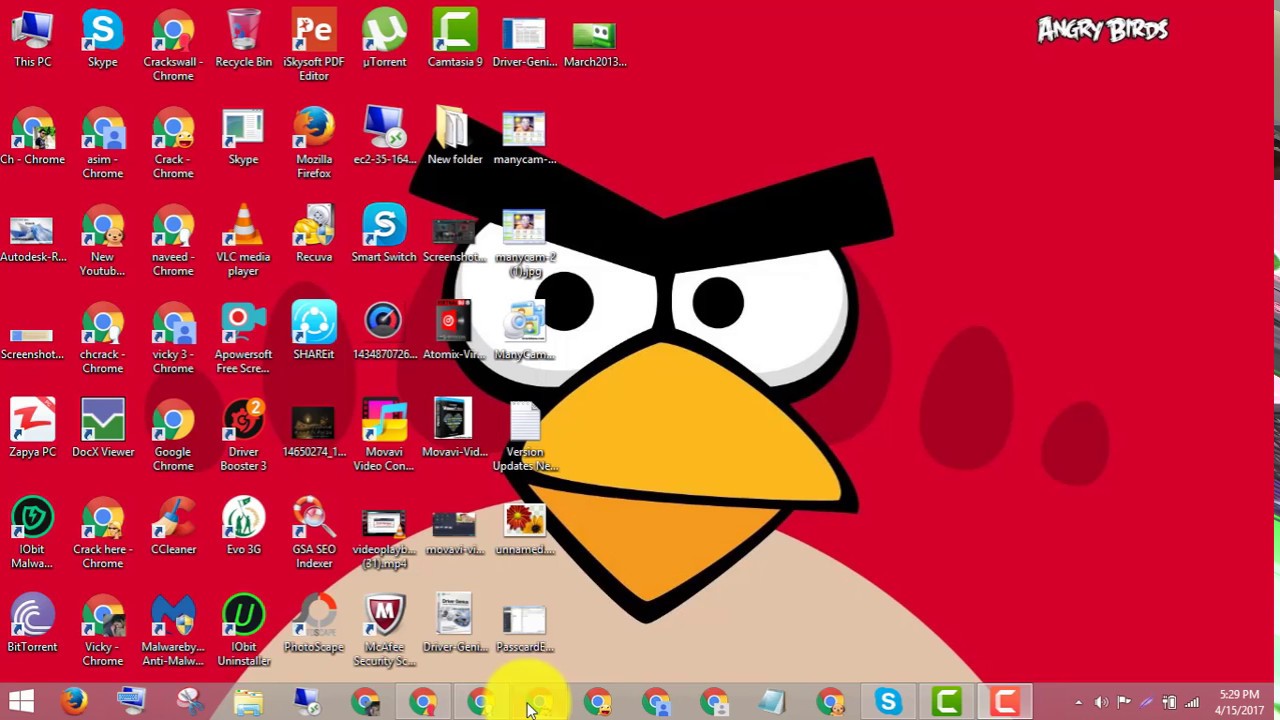The width and height of the screenshot is (1280, 720).
Task: Launch IObit Malware Fighter
Action: tap(32, 533)
